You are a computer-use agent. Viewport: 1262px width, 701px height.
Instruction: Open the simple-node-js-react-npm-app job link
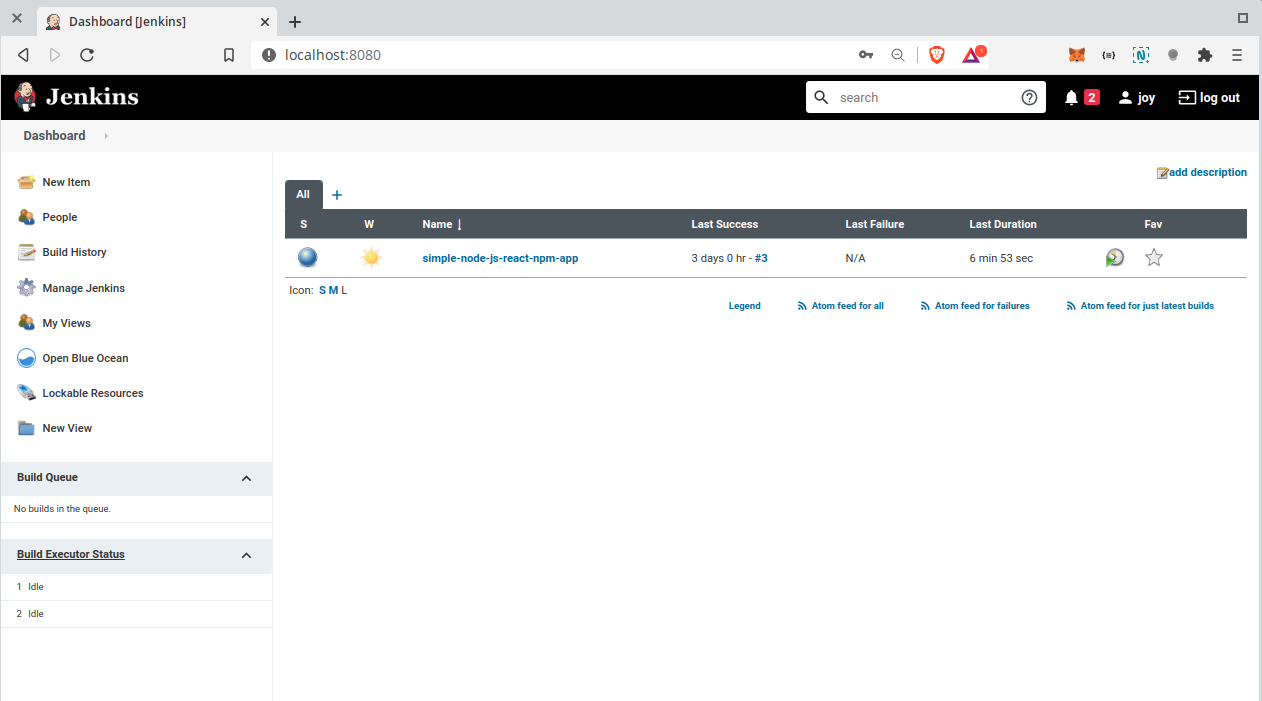click(x=500, y=258)
